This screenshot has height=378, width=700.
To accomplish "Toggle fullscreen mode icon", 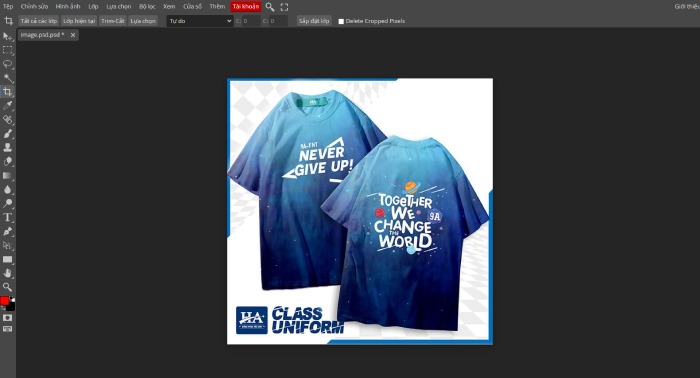I will (284, 7).
